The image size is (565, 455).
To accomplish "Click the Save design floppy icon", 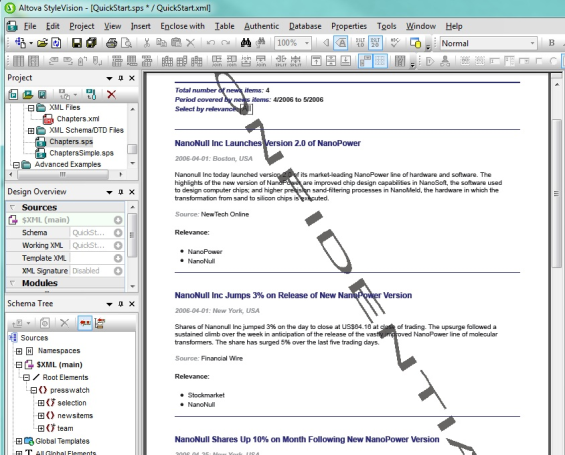I will point(77,43).
